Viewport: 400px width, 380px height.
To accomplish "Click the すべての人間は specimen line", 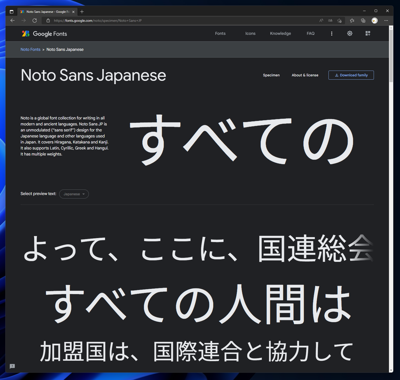I will click(x=198, y=304).
